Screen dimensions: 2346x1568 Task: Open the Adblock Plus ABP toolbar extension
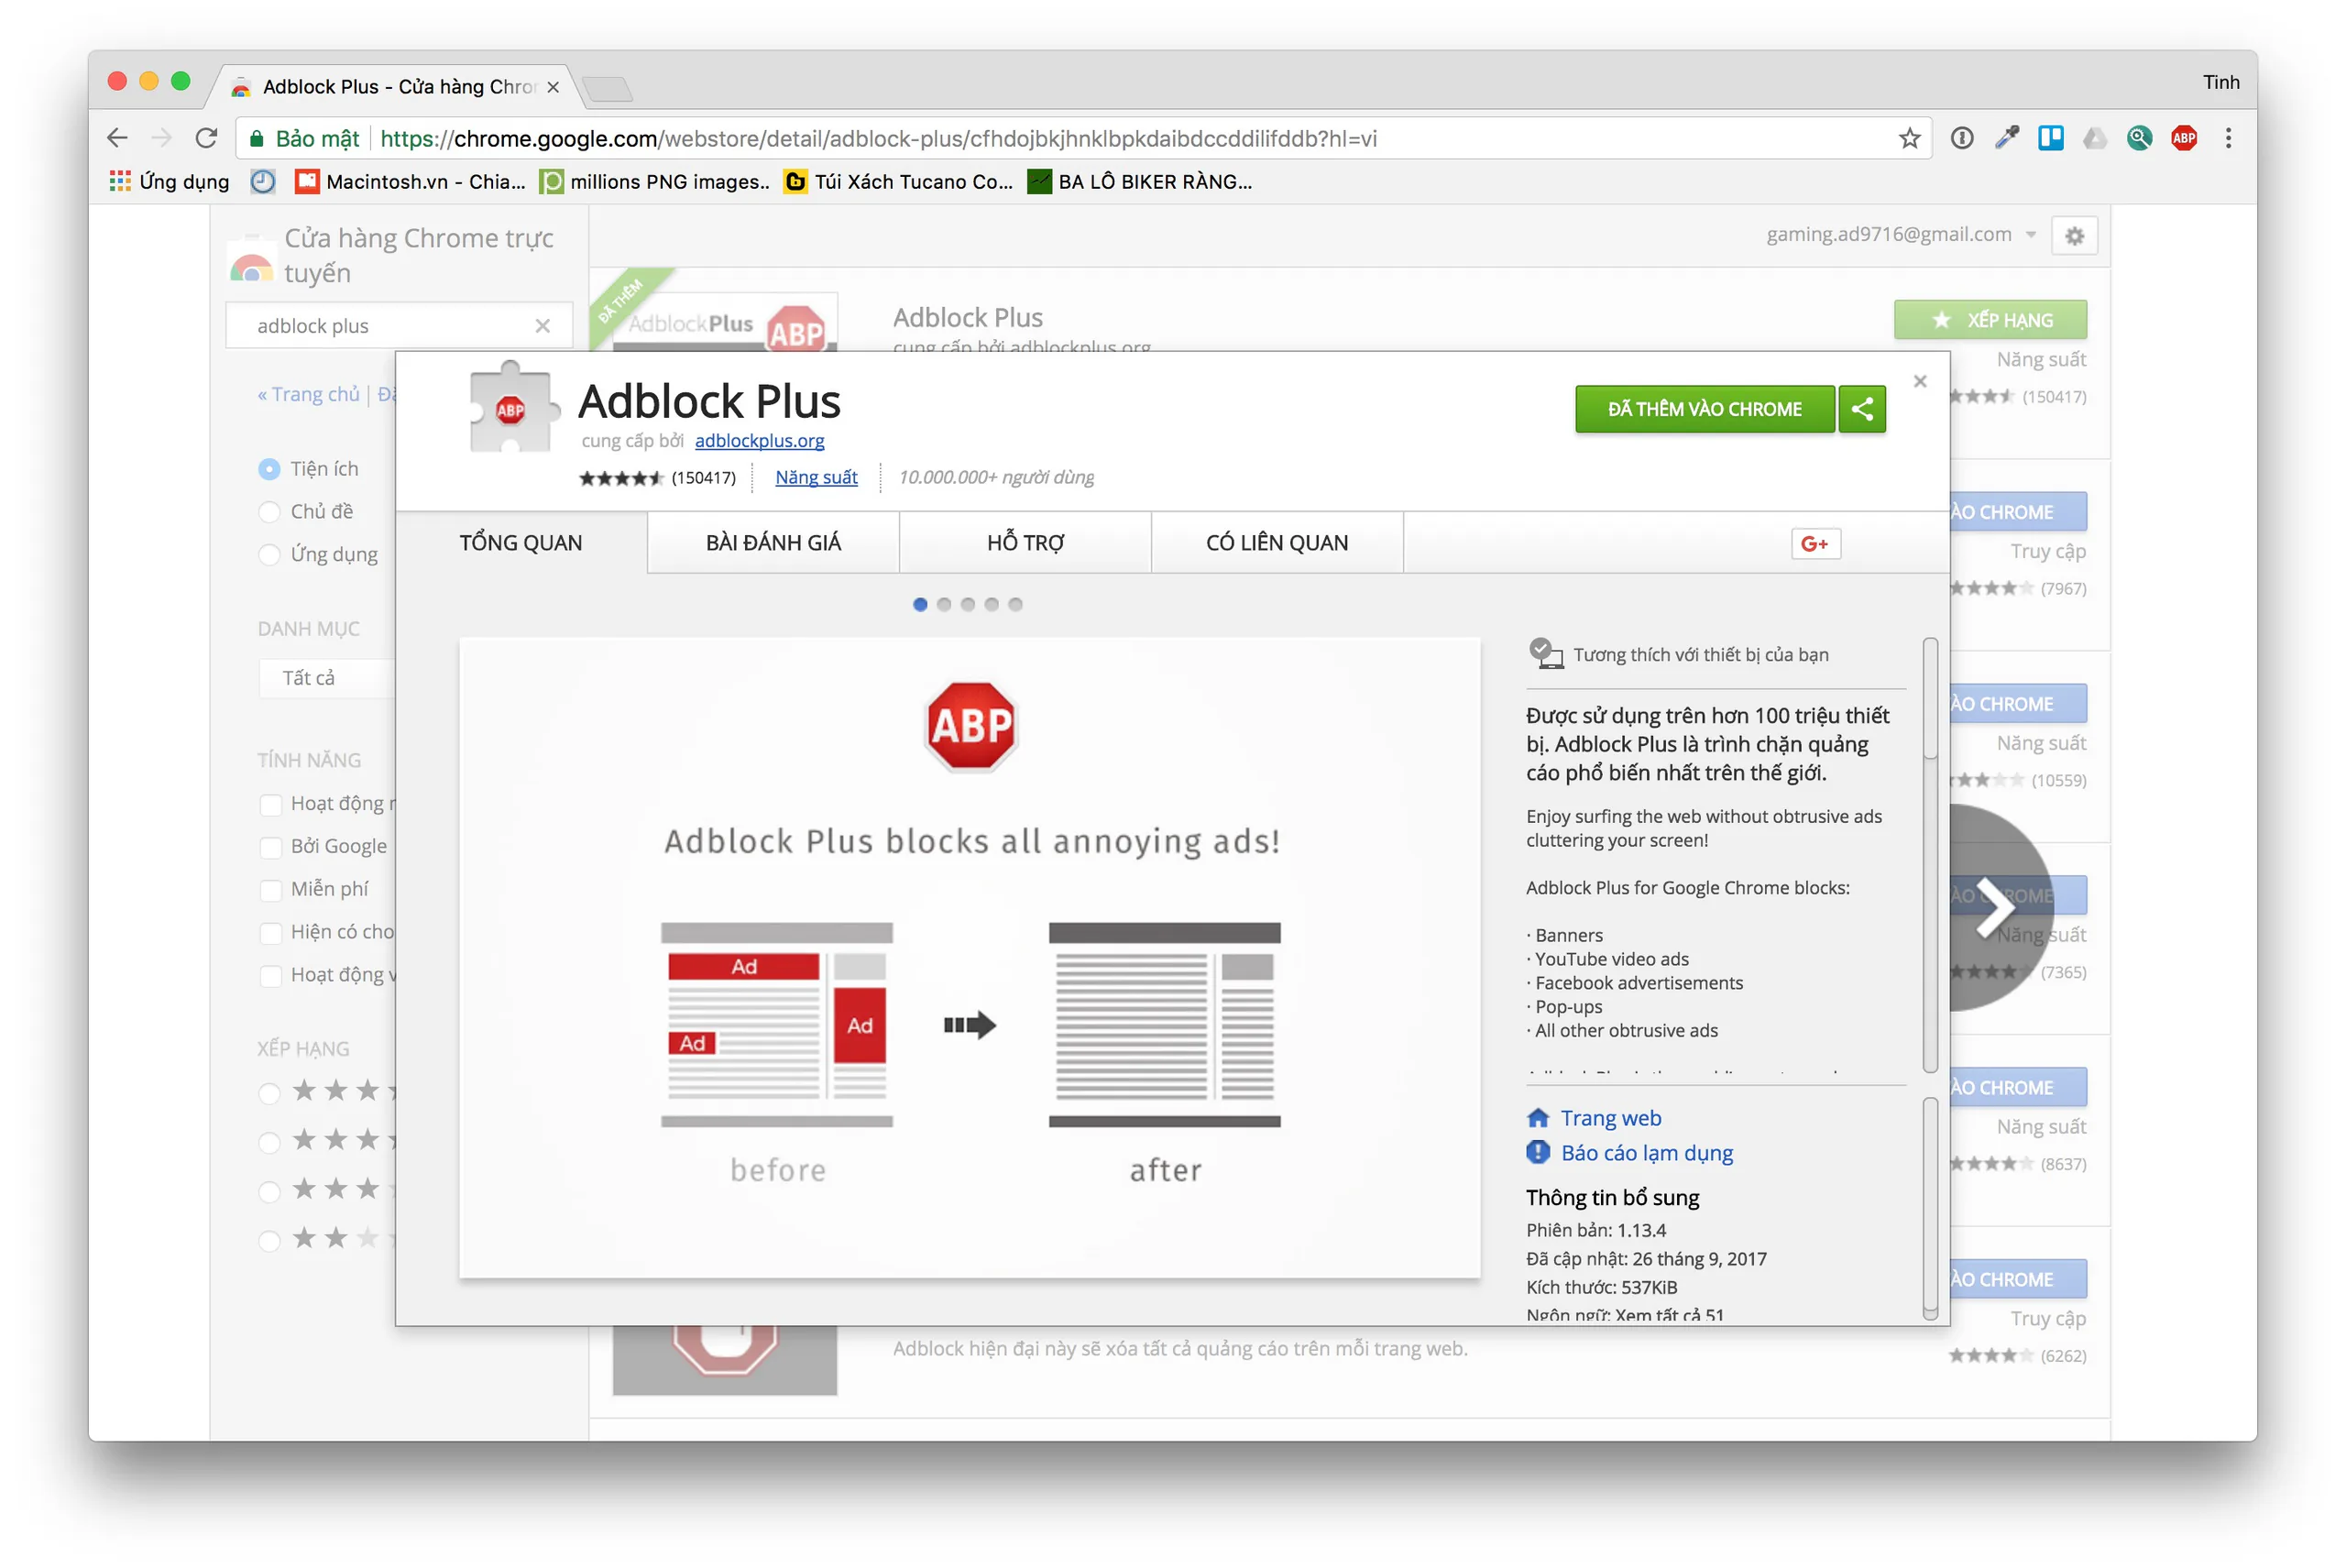tap(2184, 138)
